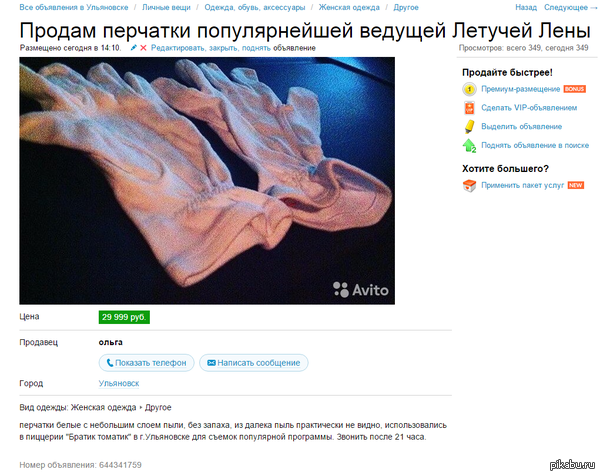Click the 'Написать сообщение' button
Viewport: 600px width, 476px height.
pos(254,363)
